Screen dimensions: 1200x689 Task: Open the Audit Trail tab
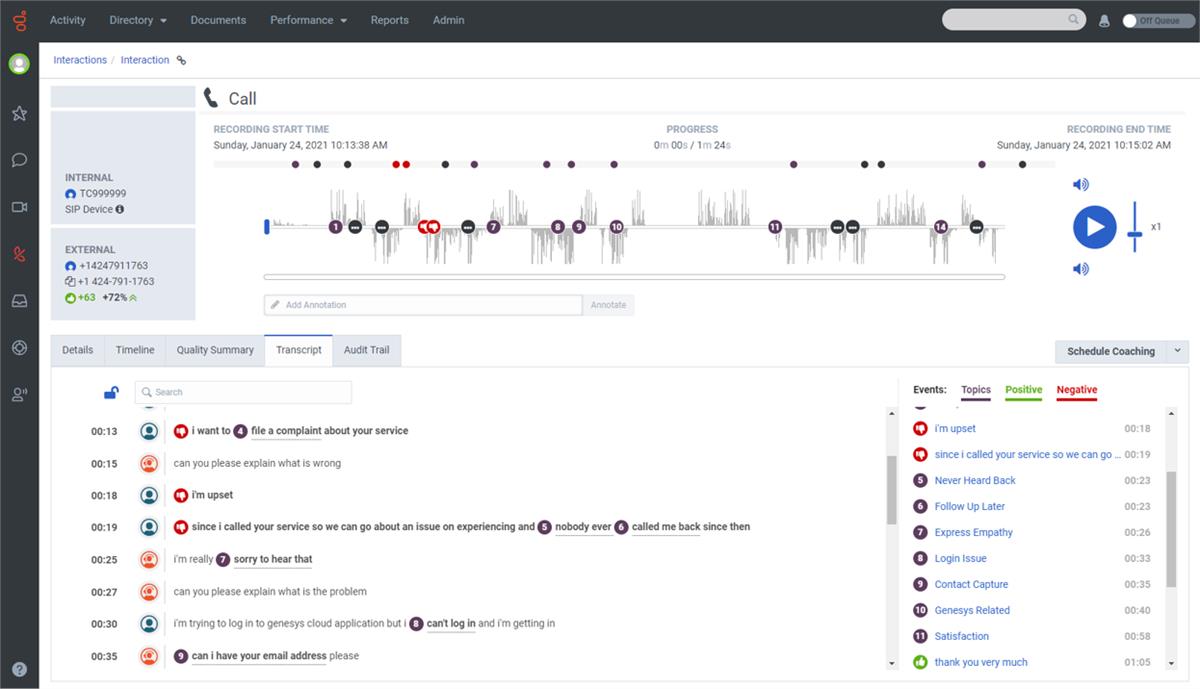point(366,350)
